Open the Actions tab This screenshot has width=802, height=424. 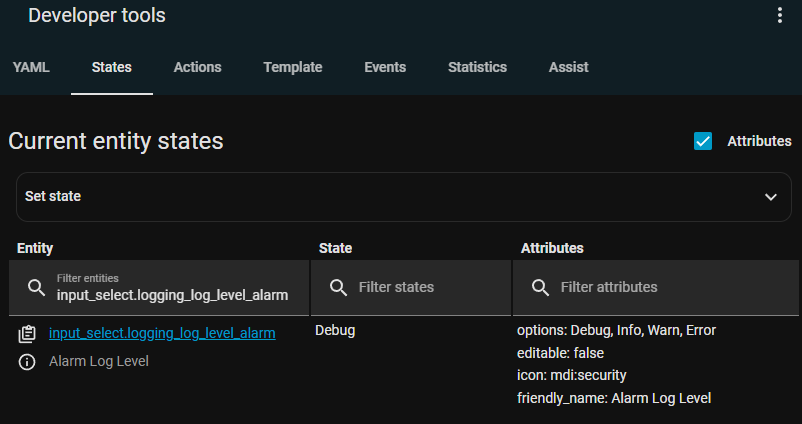pyautogui.click(x=197, y=67)
